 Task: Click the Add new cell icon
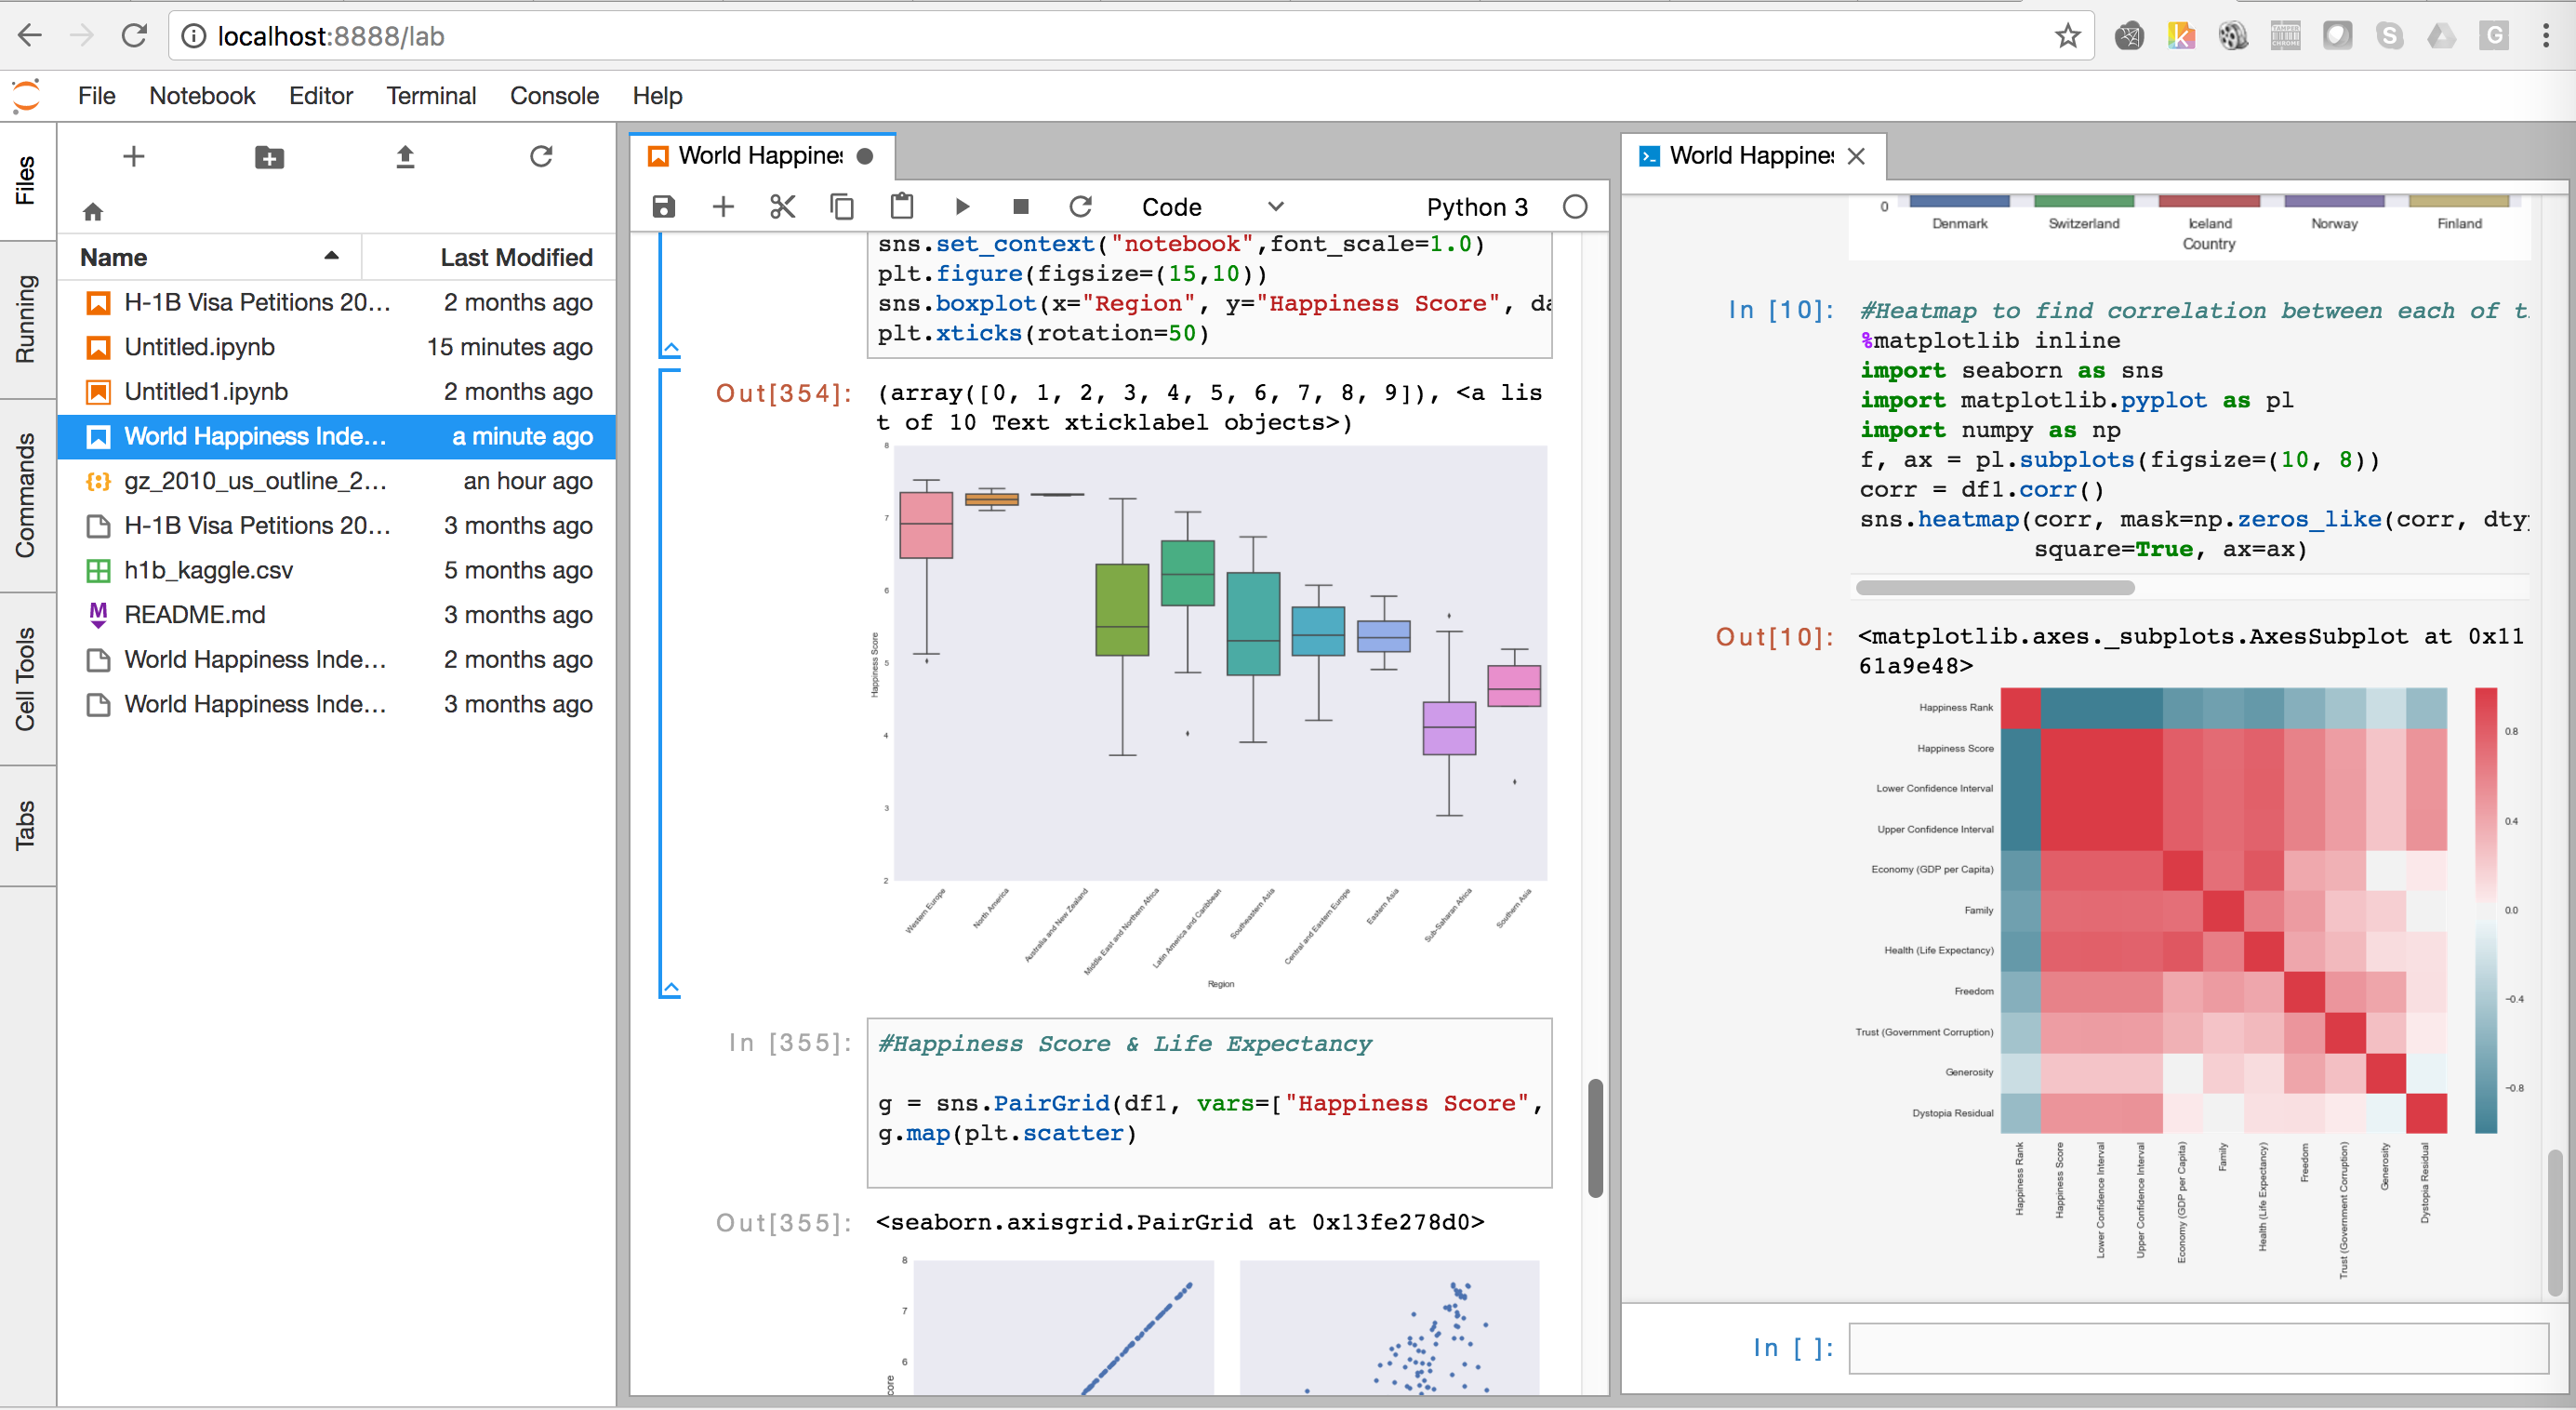pyautogui.click(x=722, y=205)
